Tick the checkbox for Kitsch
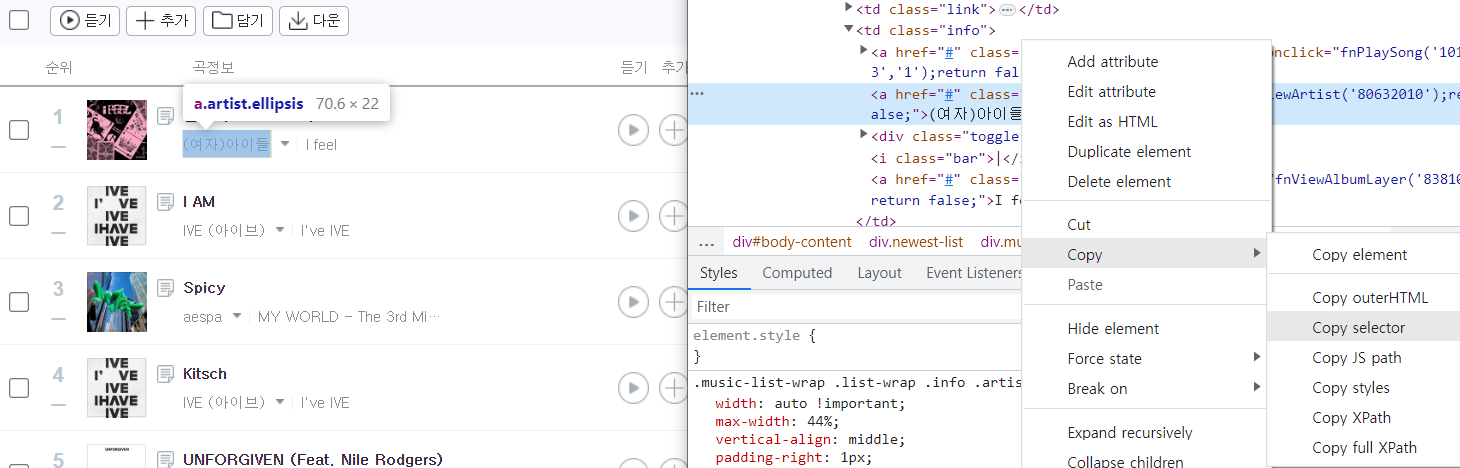Image resolution: width=1460 pixels, height=468 pixels. 19,388
